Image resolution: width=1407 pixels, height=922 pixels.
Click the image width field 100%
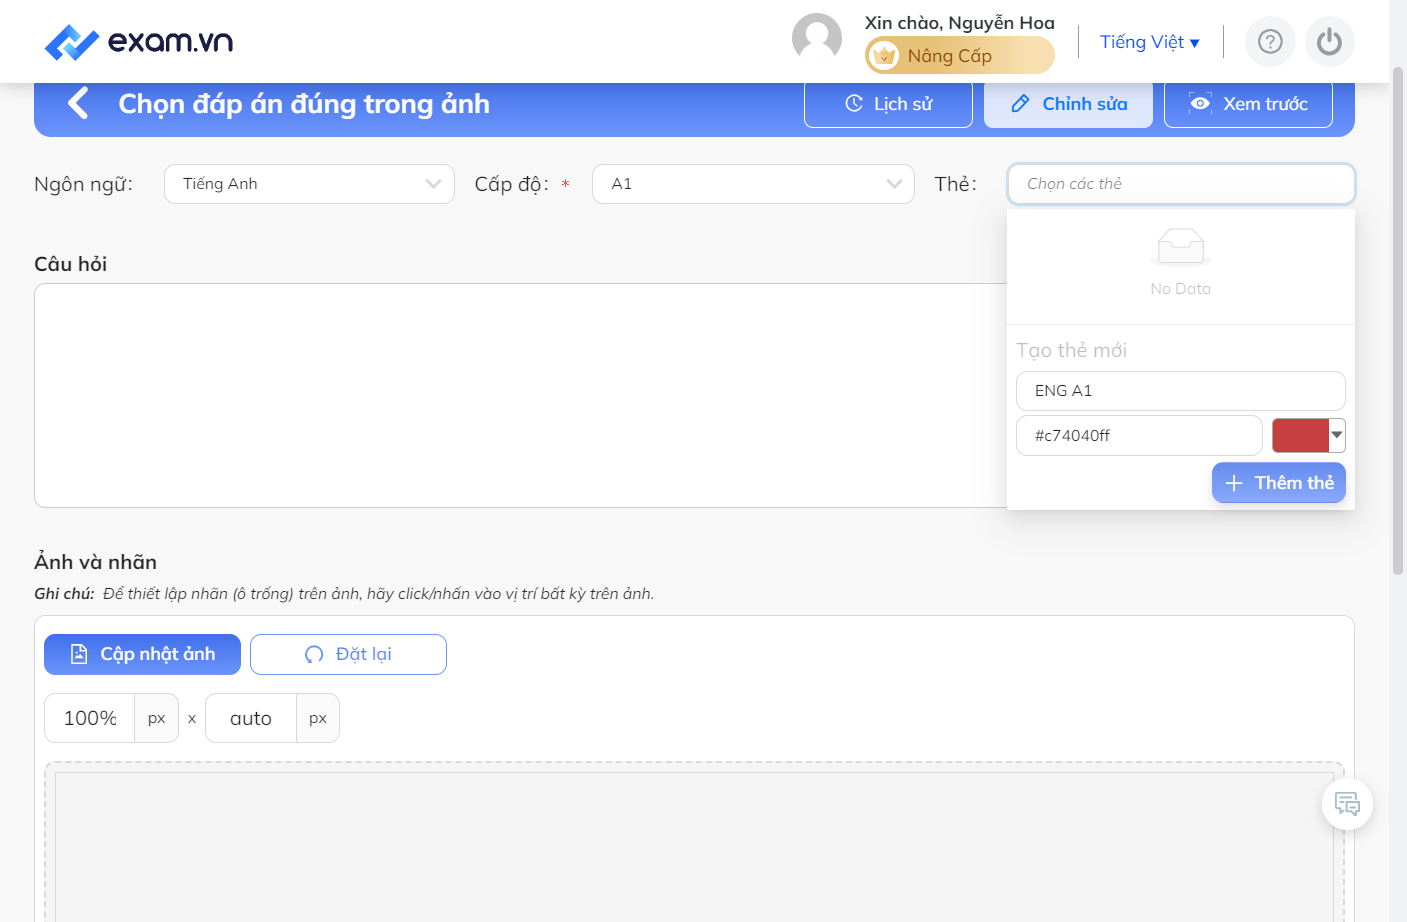pyautogui.click(x=90, y=718)
